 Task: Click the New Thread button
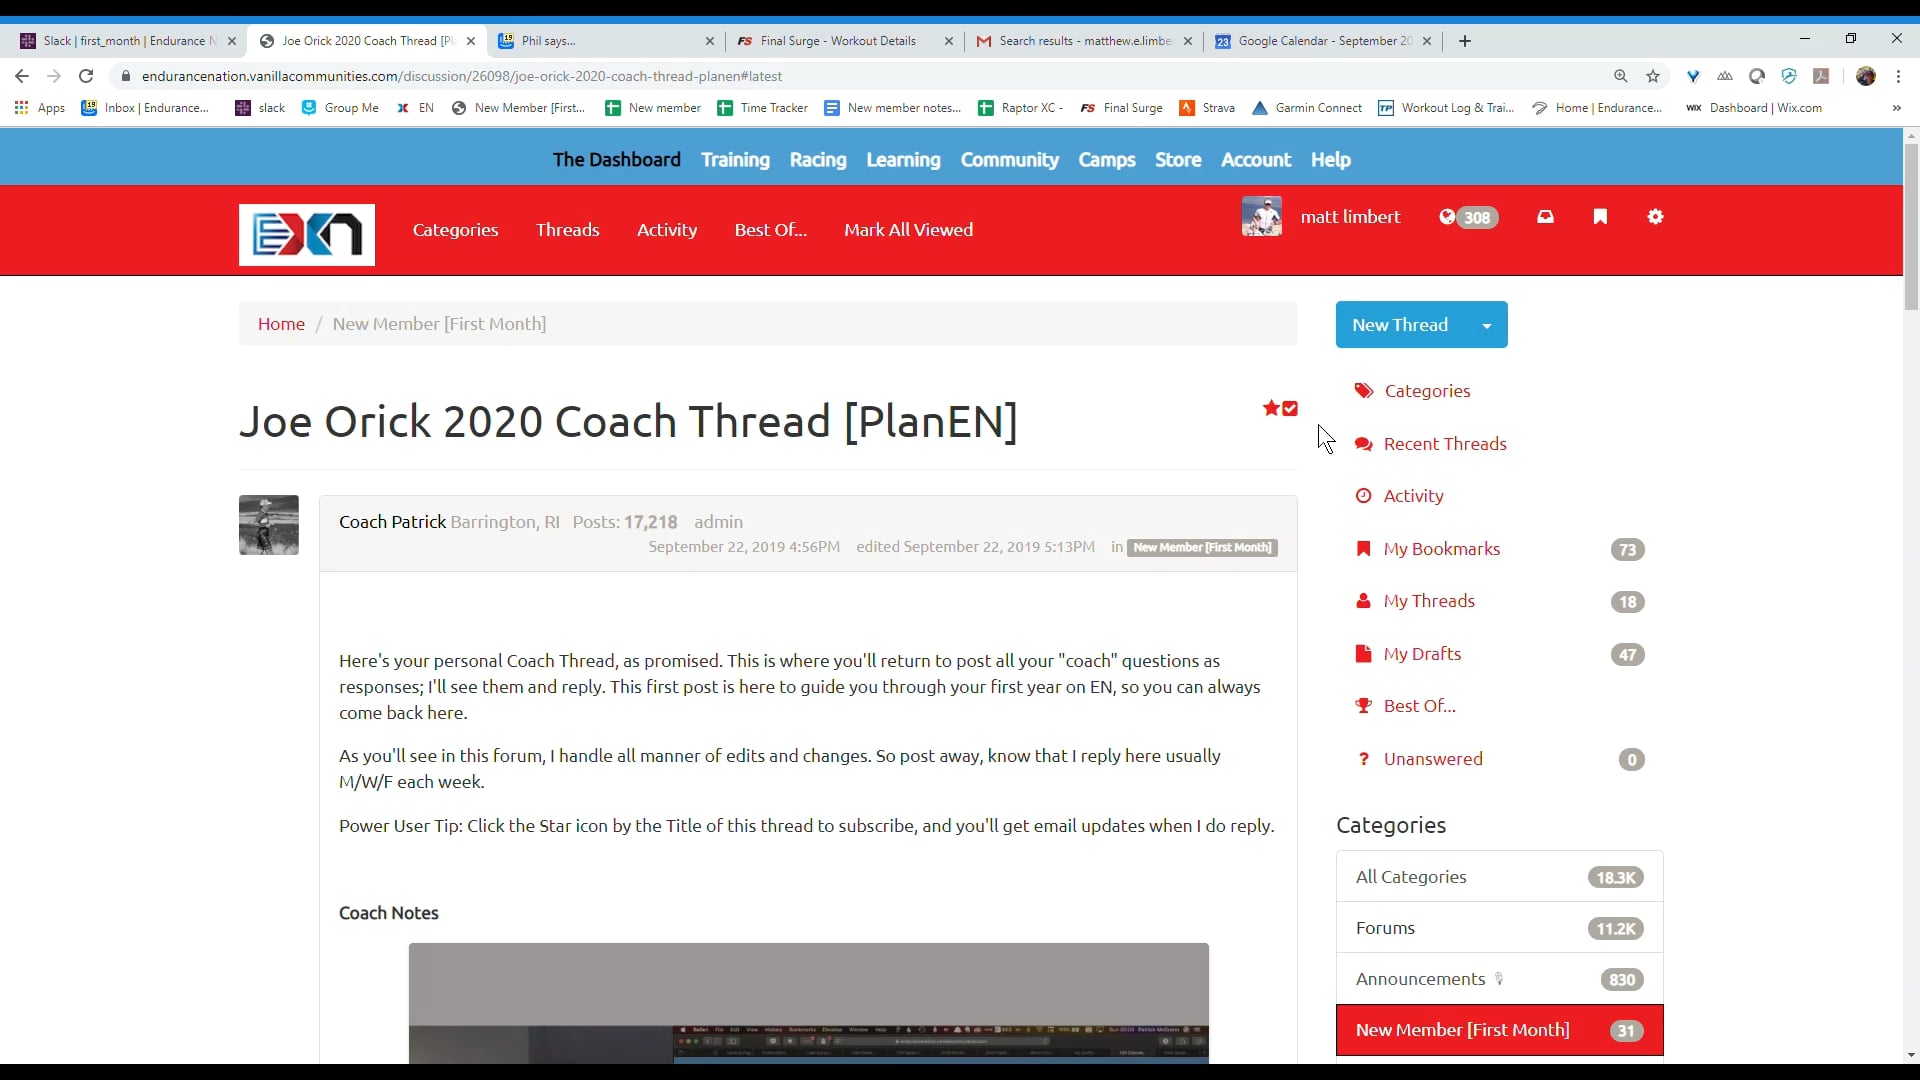pos(1400,325)
